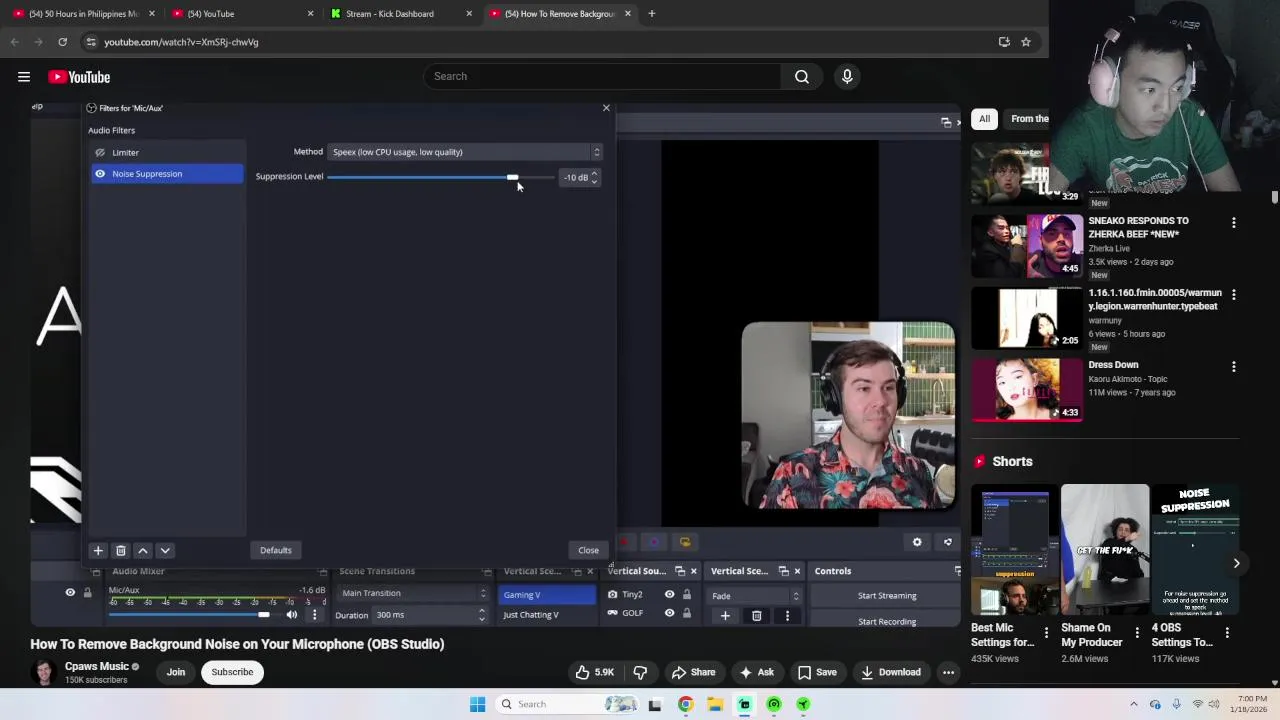Show next Shorts with arrow
Screen dimensions: 1280x720
(x=1236, y=564)
